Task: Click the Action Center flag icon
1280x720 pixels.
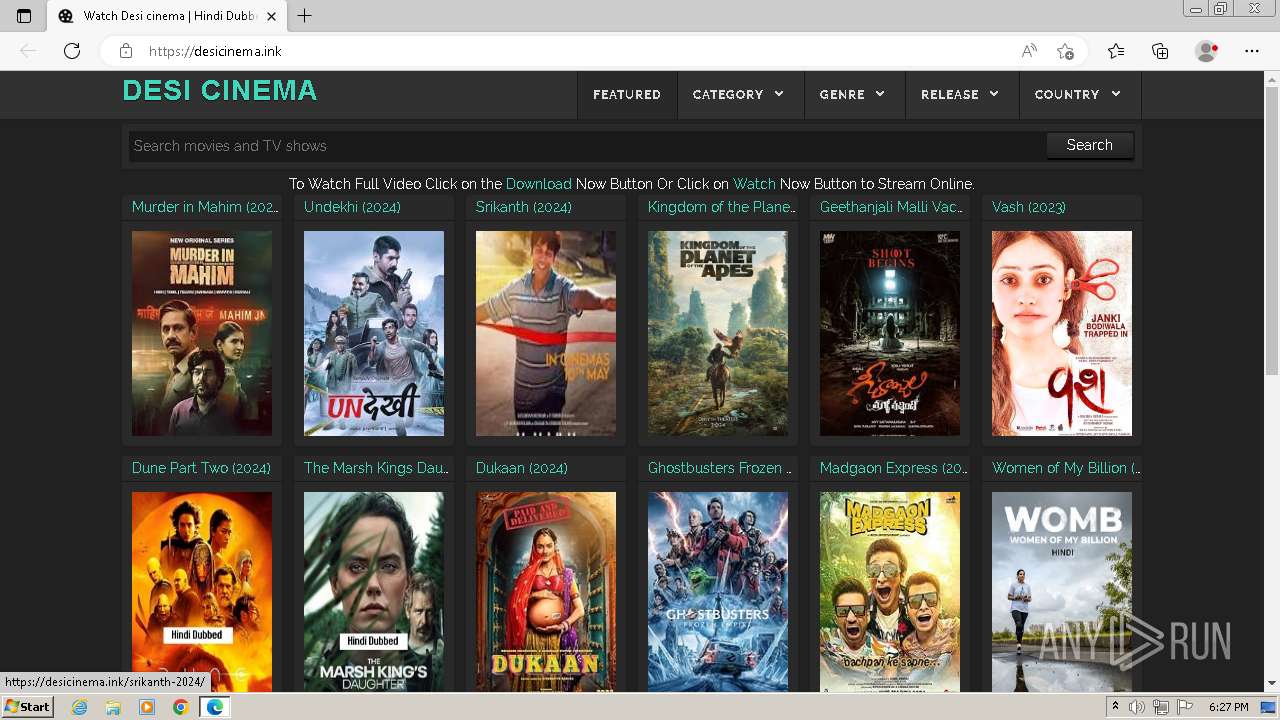Action: (x=1184, y=707)
